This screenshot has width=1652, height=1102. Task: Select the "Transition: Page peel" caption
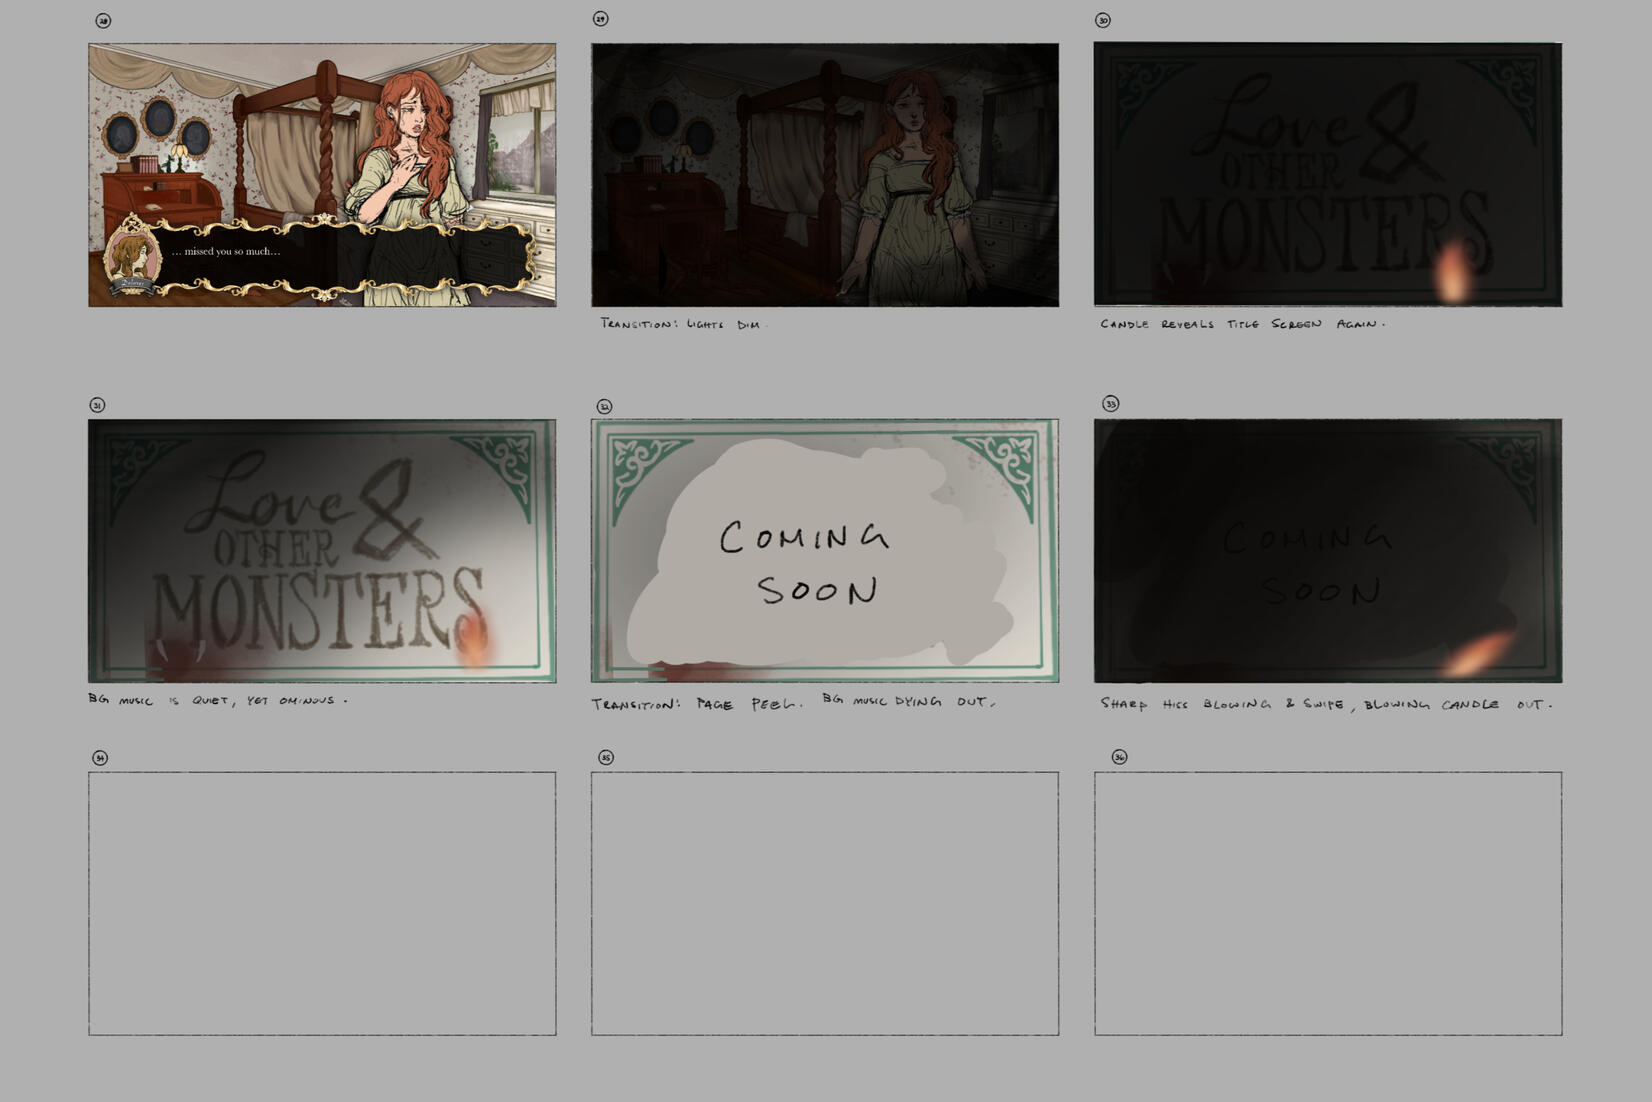coord(697,704)
